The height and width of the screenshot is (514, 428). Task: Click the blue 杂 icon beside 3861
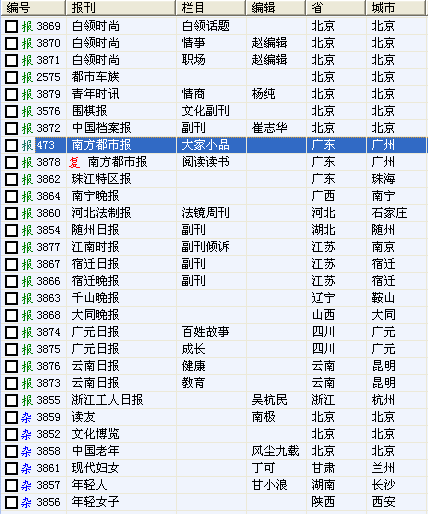26,468
